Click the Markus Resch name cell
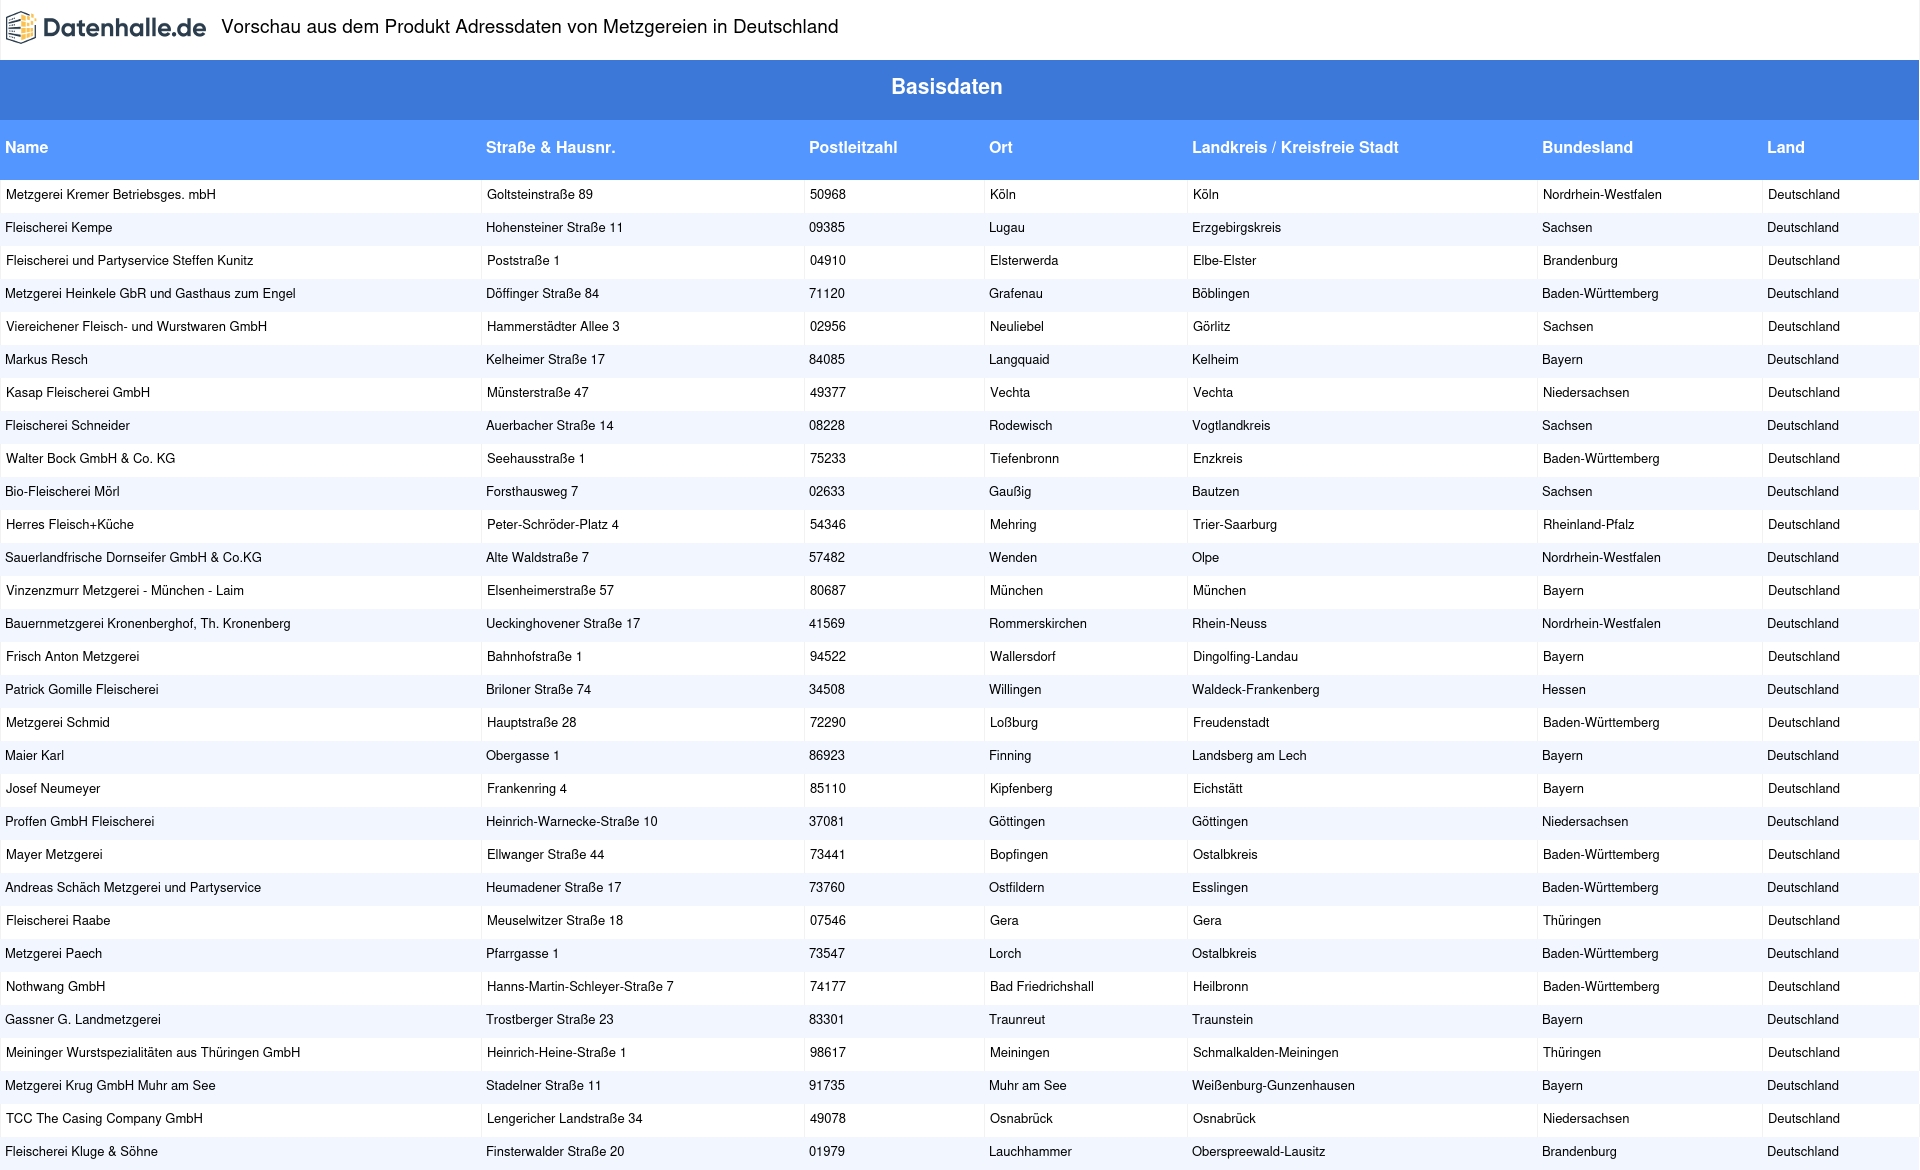The width and height of the screenshot is (1920, 1170). pyautogui.click(x=46, y=360)
